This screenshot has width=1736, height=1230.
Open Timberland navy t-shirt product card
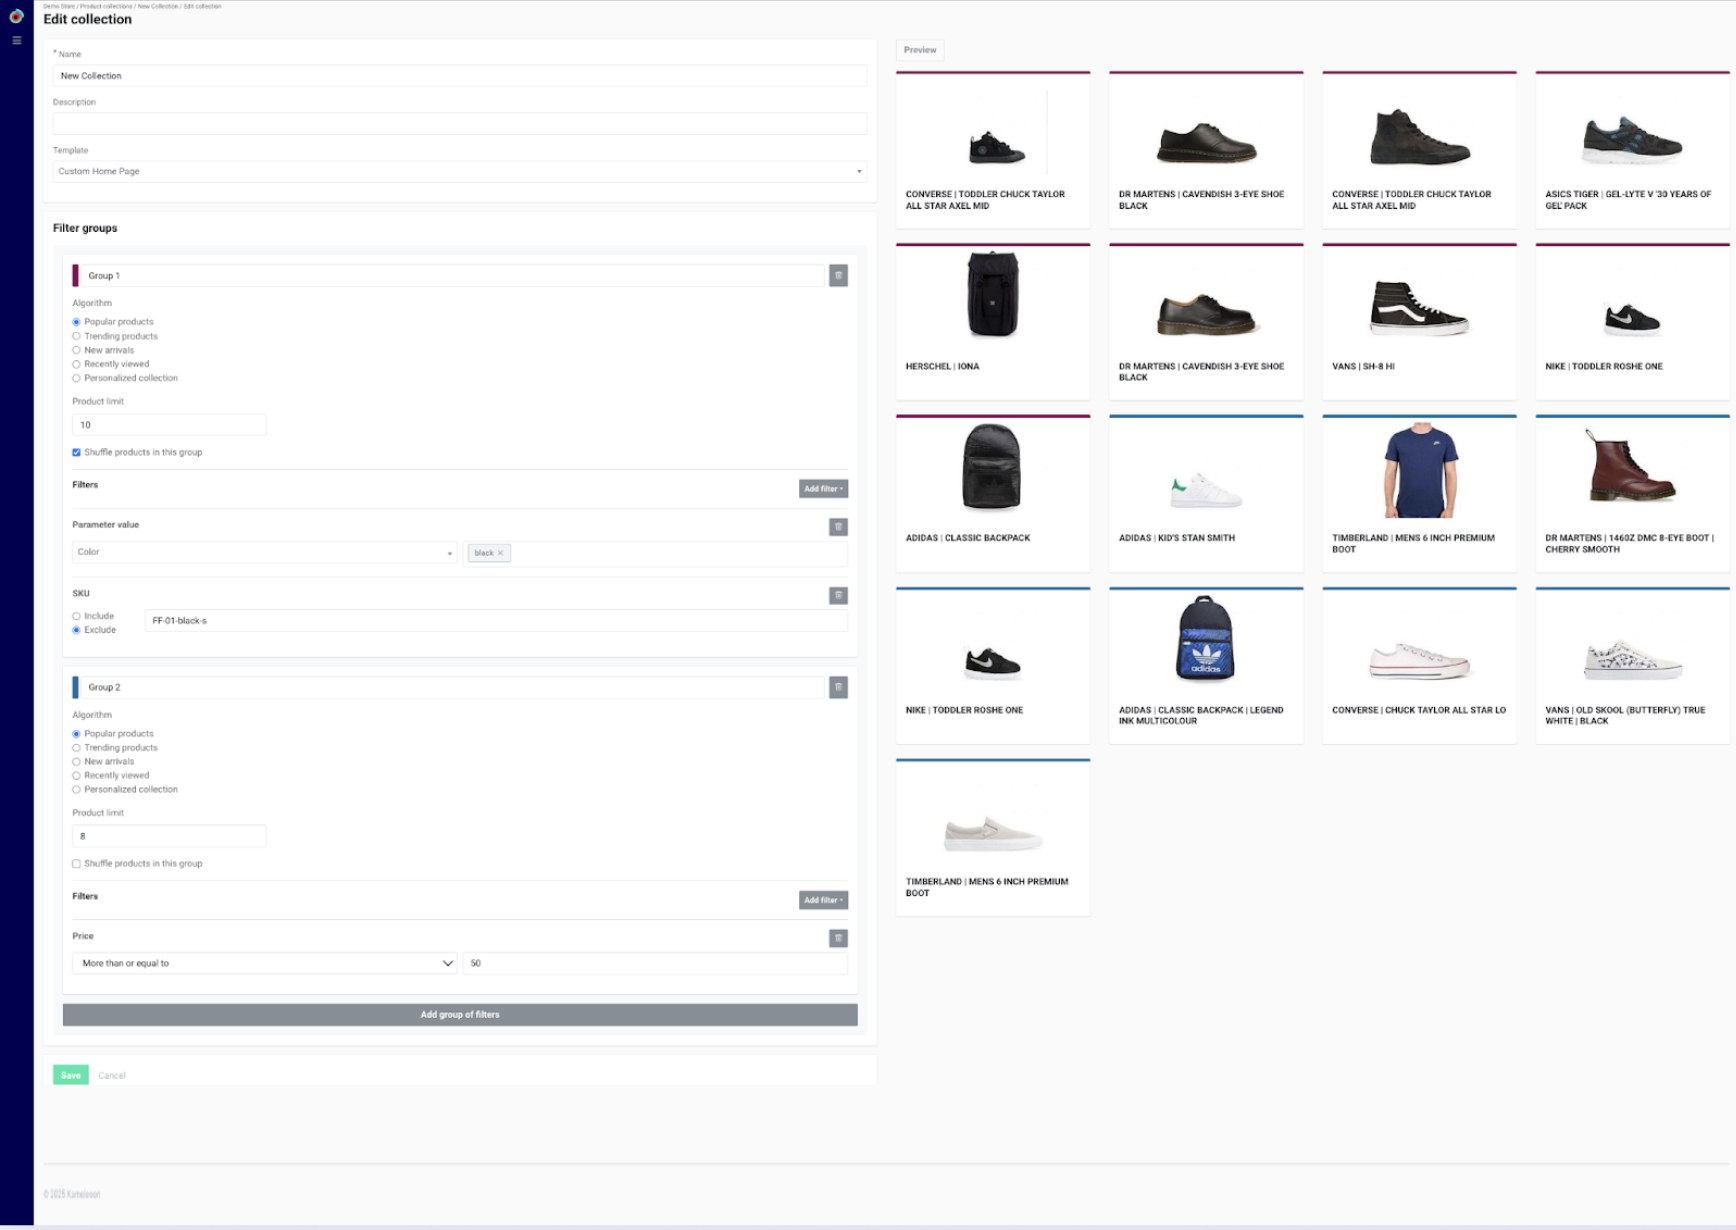[1419, 493]
